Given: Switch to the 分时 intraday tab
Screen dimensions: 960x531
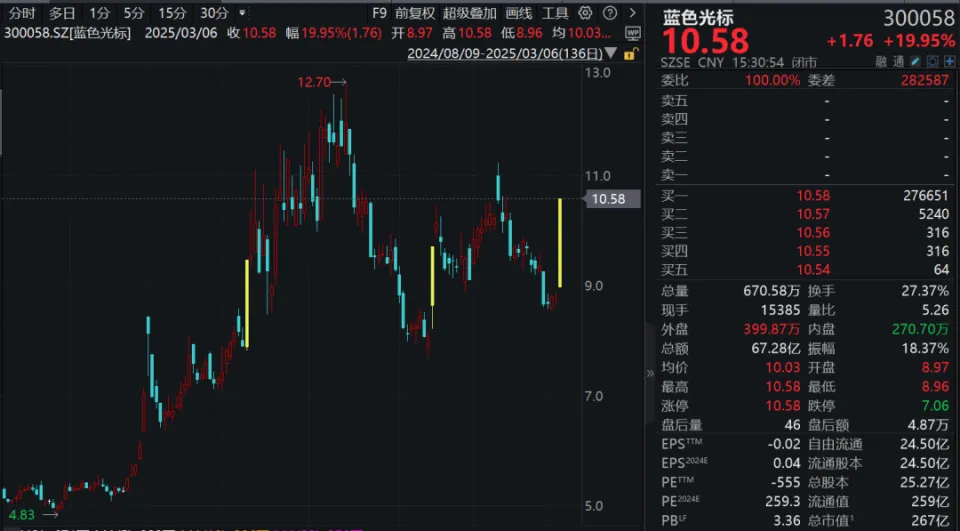Looking at the screenshot, I should coord(22,14).
